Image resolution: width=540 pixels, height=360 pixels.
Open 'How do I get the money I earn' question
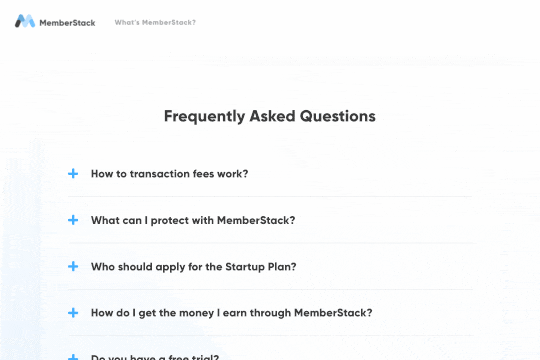coord(231,313)
